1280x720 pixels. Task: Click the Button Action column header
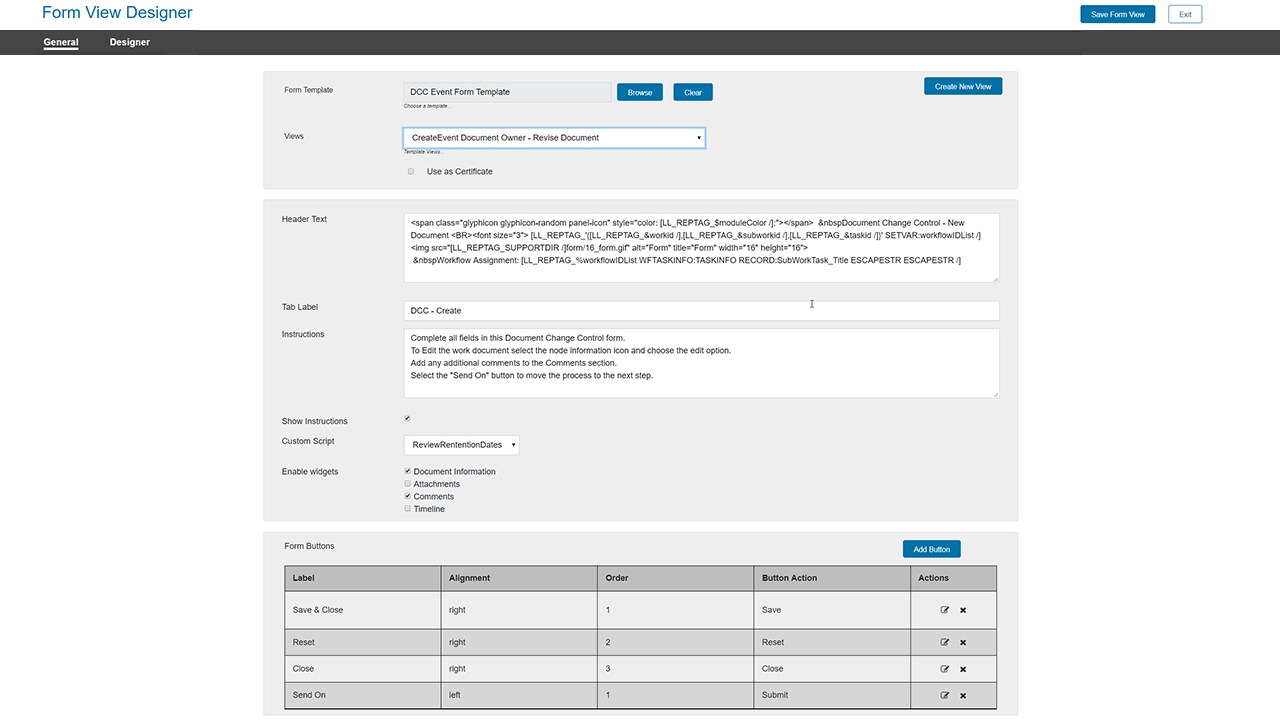click(x=832, y=578)
